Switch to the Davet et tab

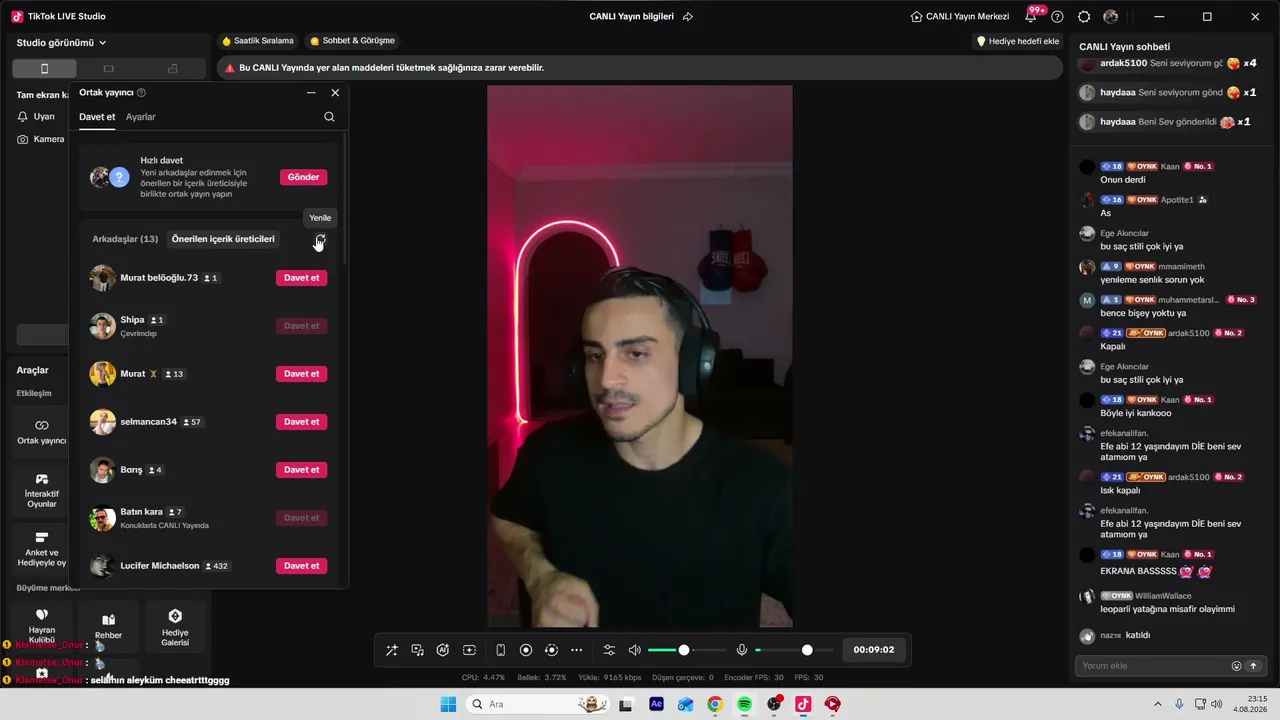pos(97,117)
